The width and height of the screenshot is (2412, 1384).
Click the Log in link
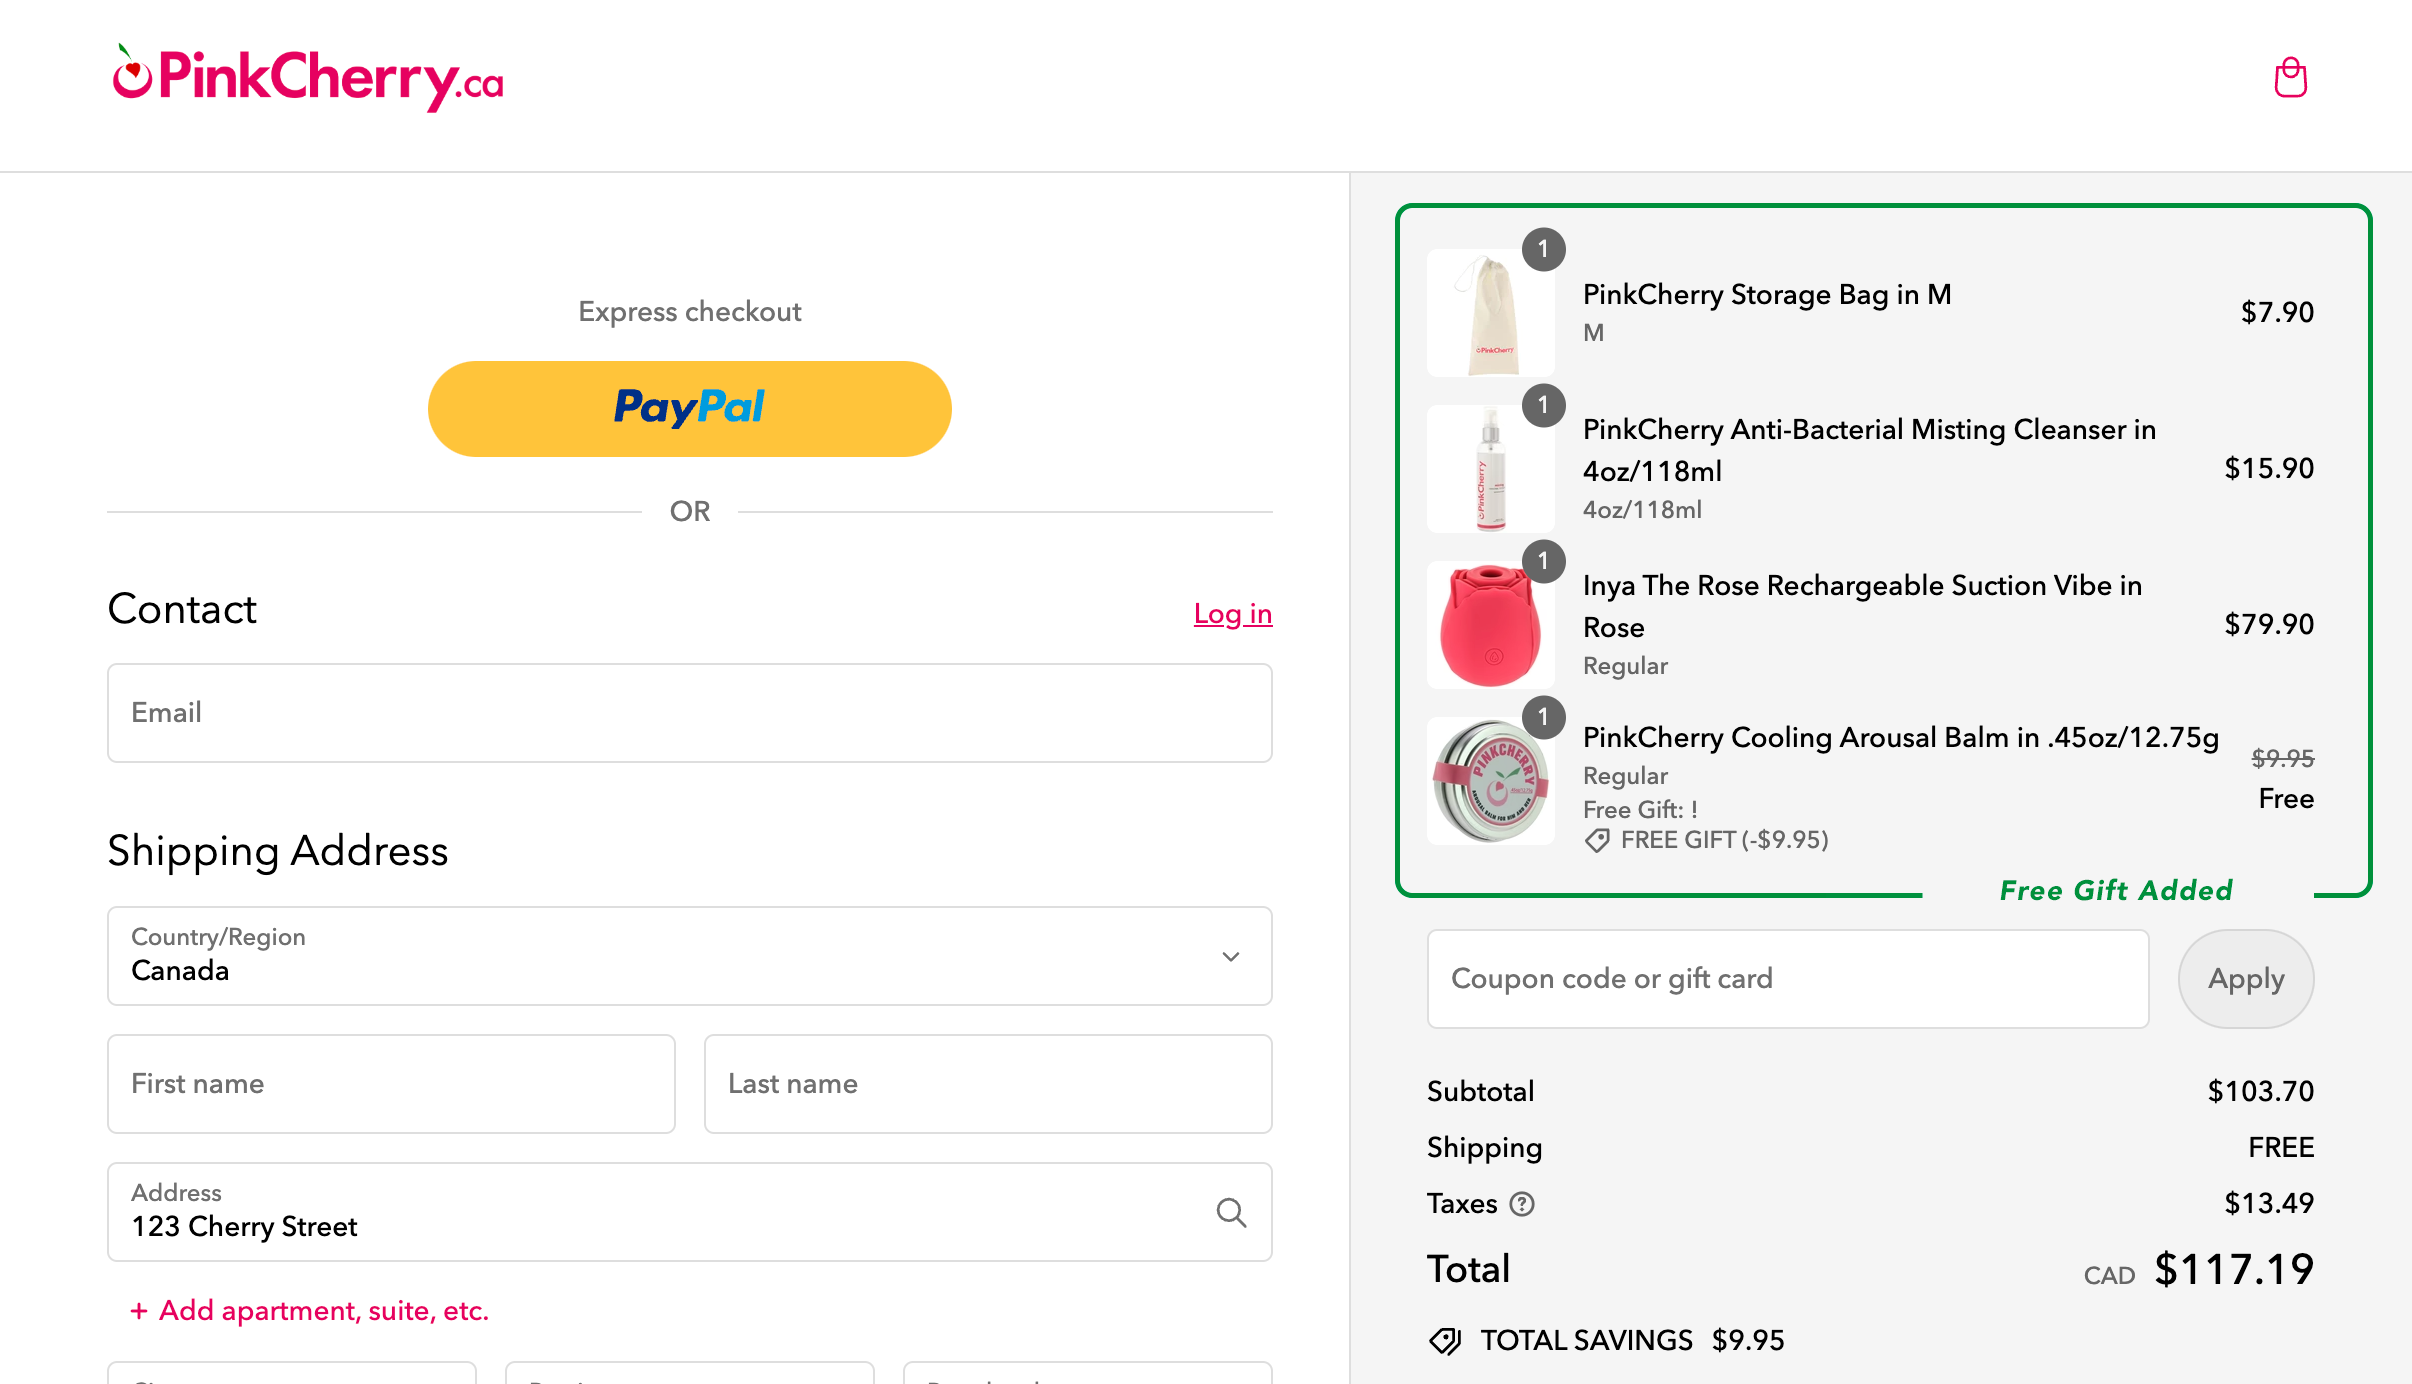(x=1233, y=615)
